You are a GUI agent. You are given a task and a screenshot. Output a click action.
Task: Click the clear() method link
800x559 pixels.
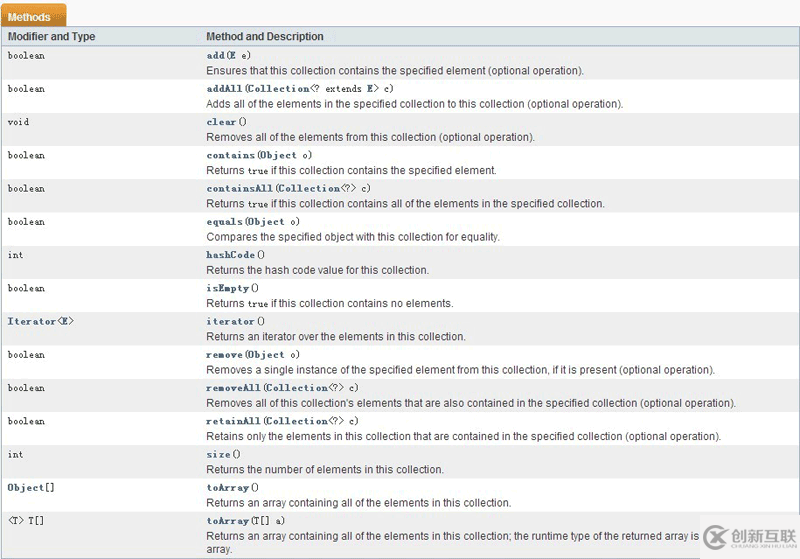click(221, 122)
